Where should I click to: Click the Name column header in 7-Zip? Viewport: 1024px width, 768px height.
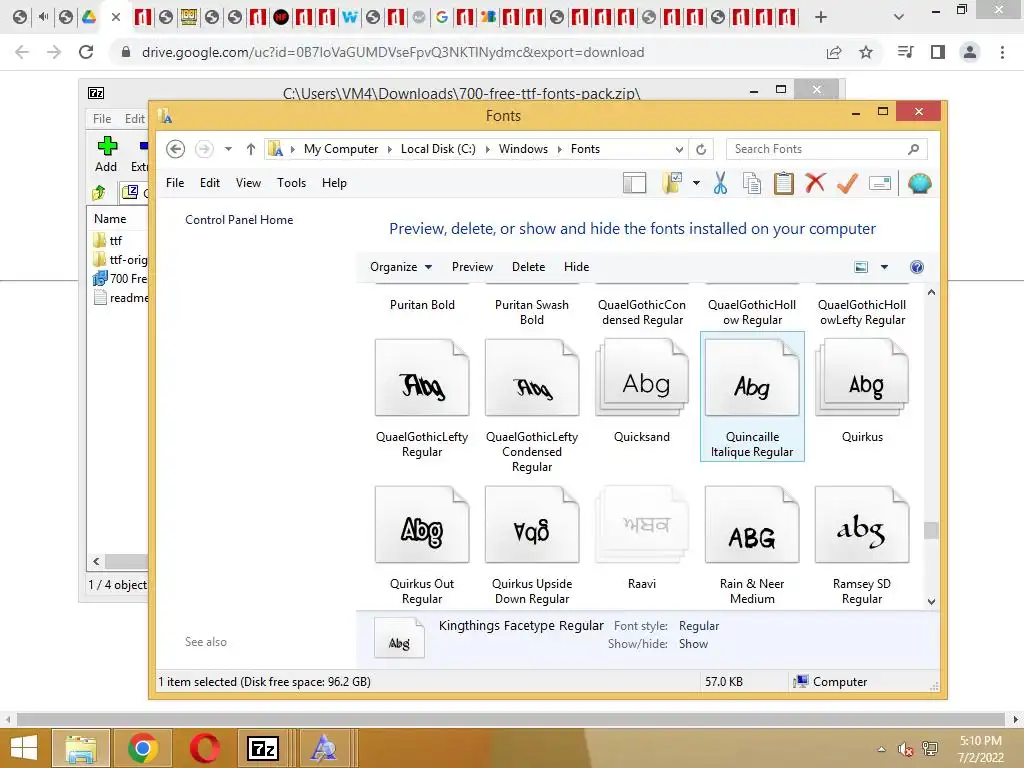[x=110, y=219]
